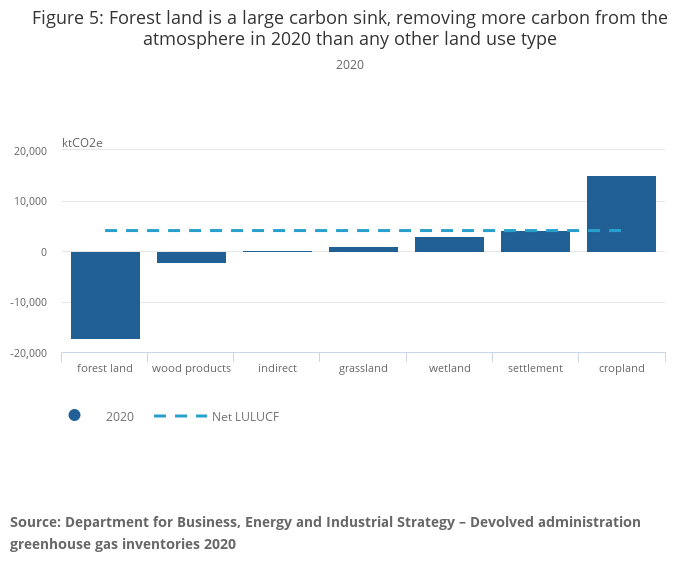Click the -20,000 y-axis label
700x574 pixels.
(x=30, y=353)
